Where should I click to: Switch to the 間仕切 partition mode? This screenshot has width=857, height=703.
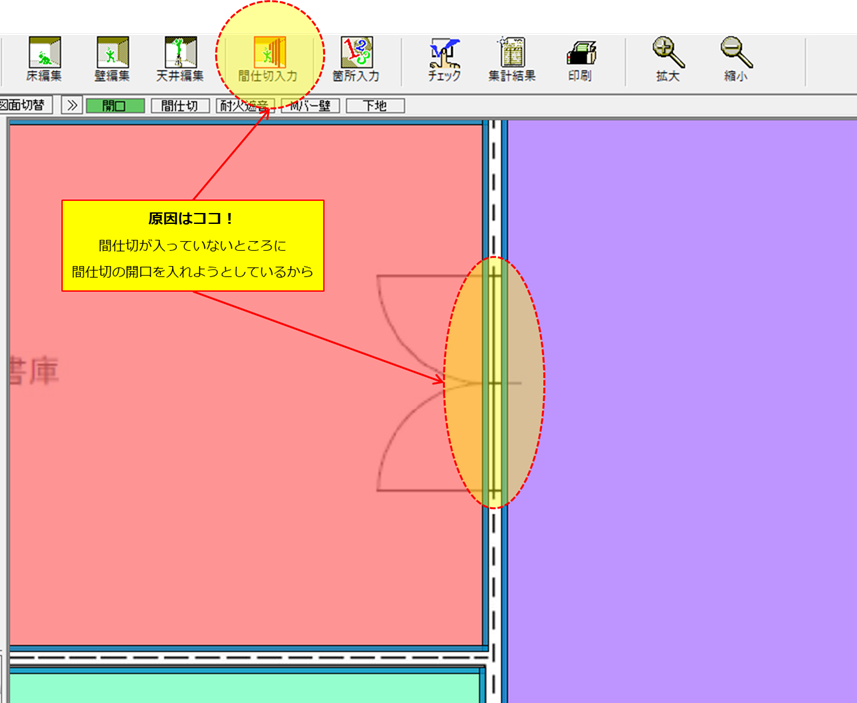tap(180, 105)
